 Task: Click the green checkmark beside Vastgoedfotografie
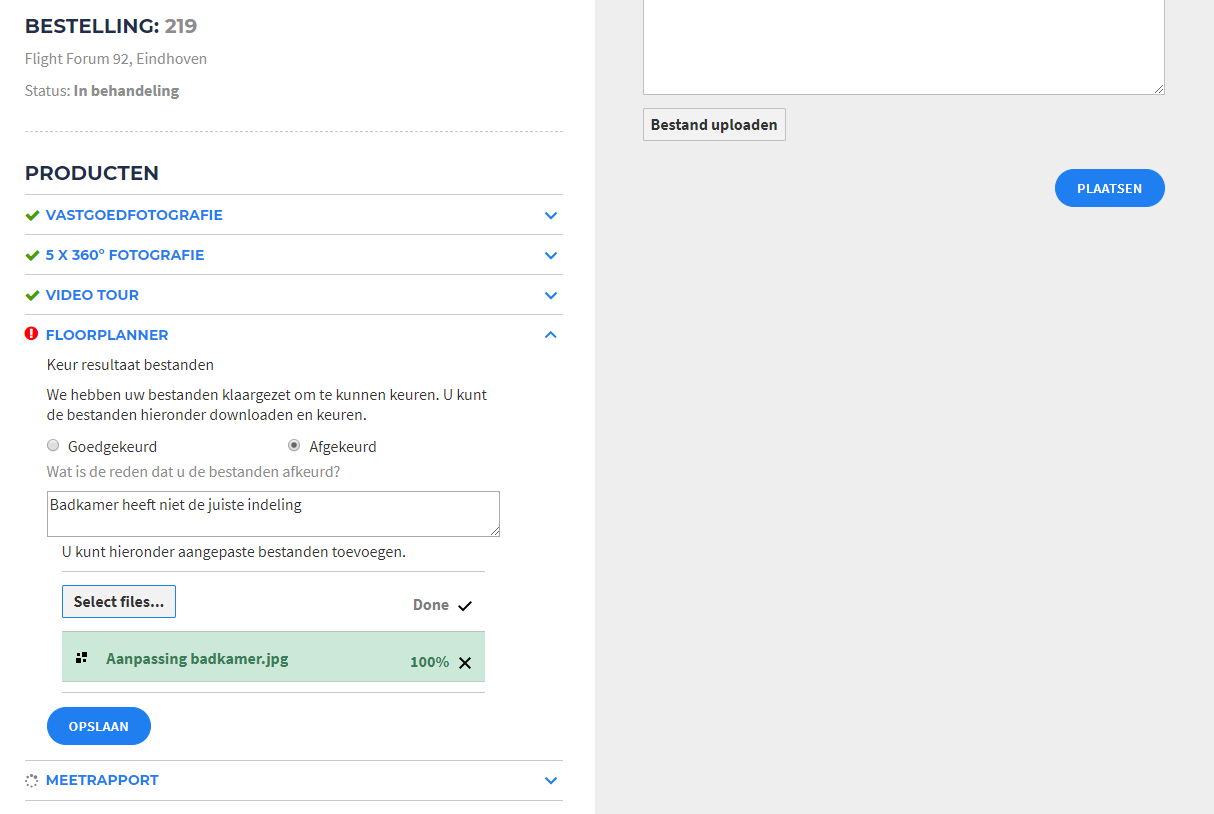[x=32, y=215]
